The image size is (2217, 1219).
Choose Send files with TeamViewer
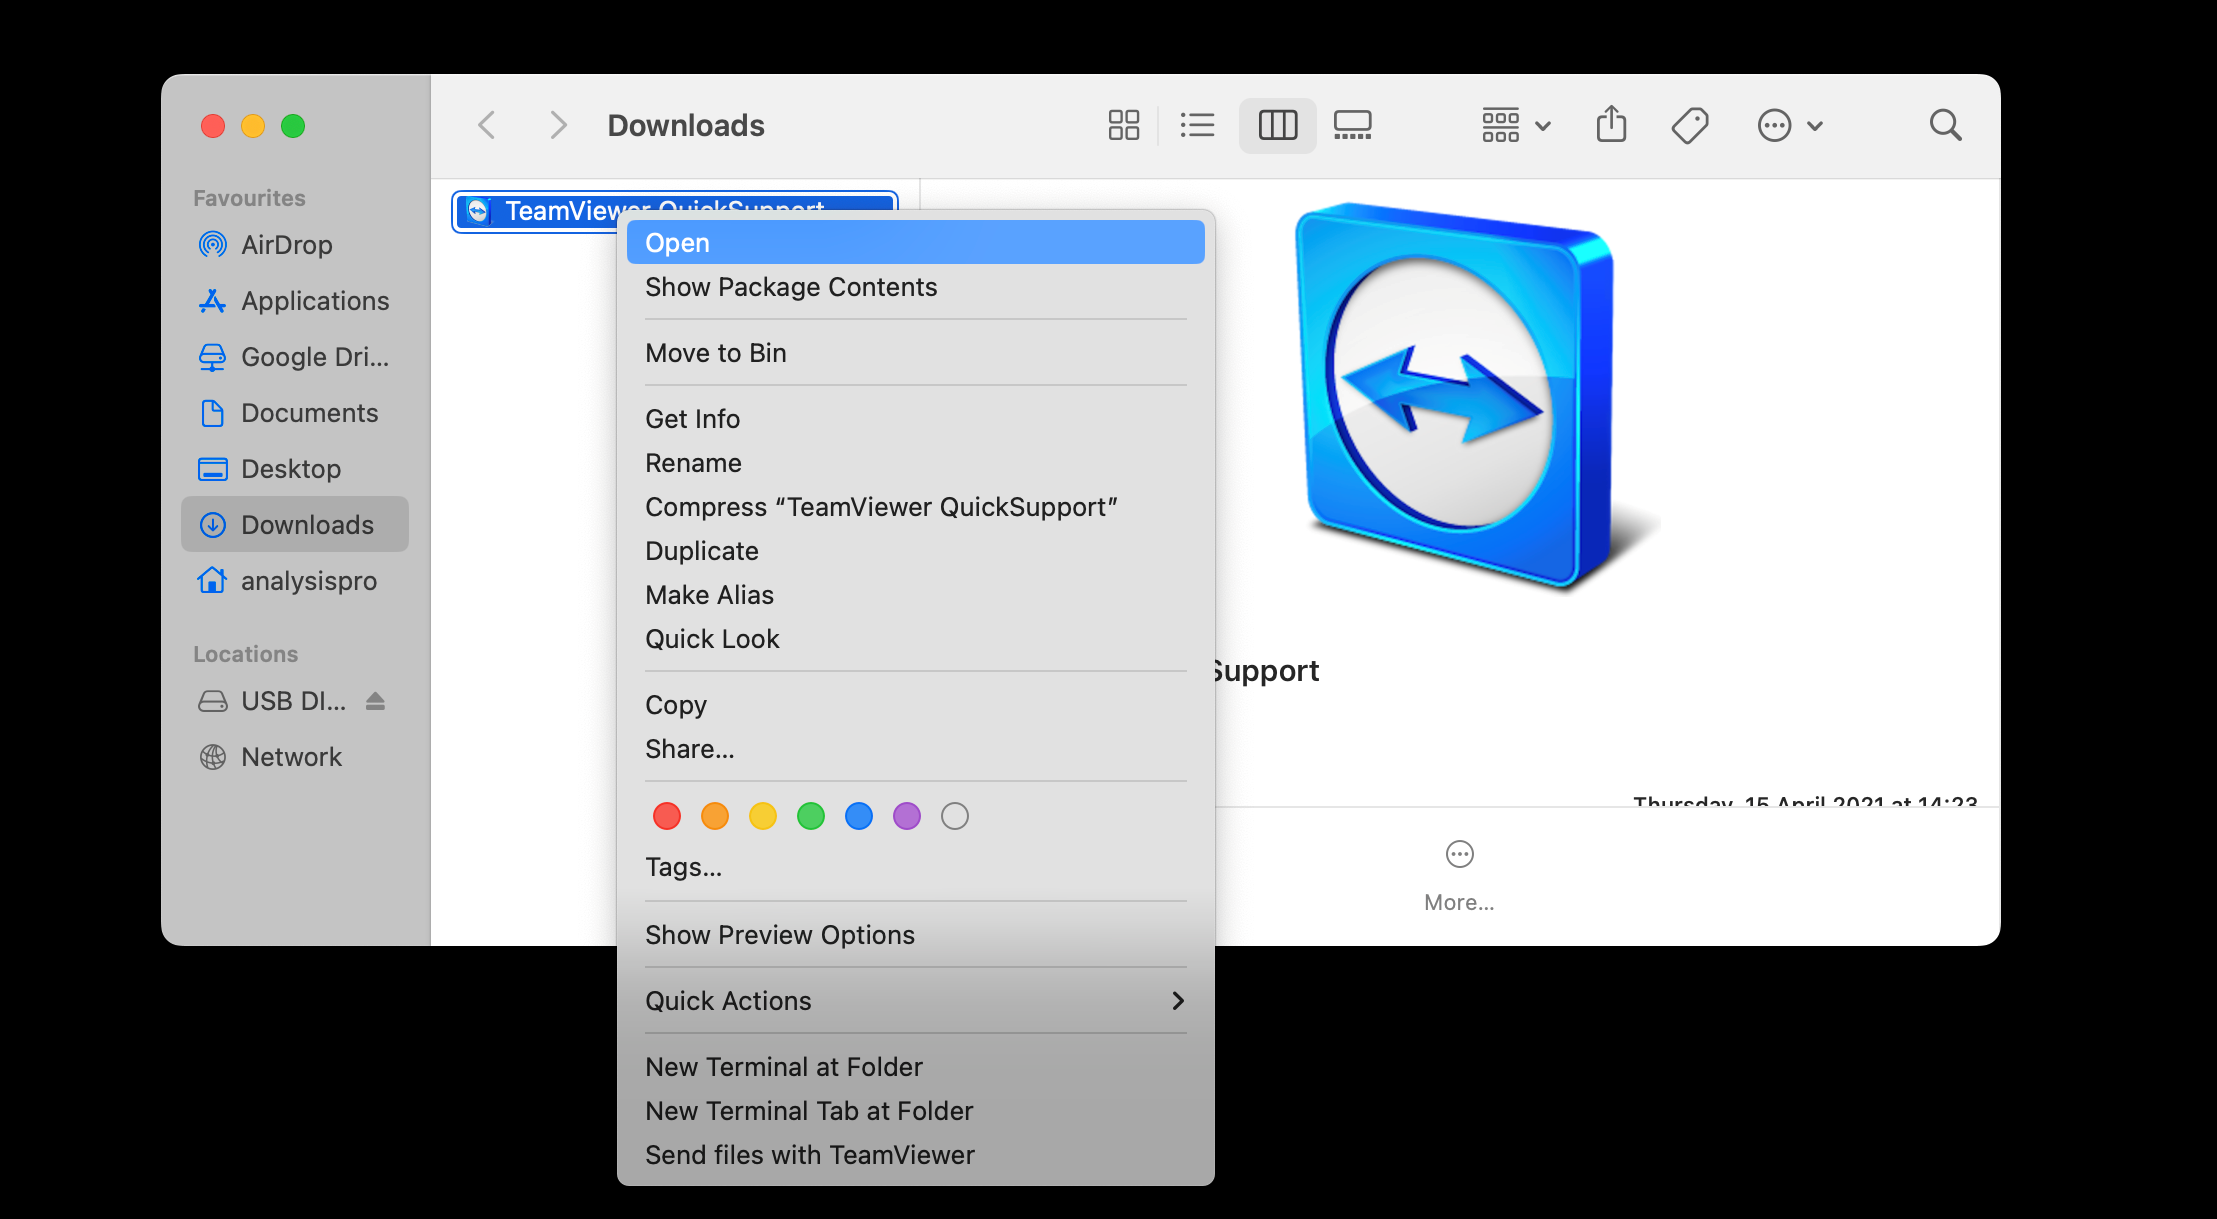point(915,1155)
